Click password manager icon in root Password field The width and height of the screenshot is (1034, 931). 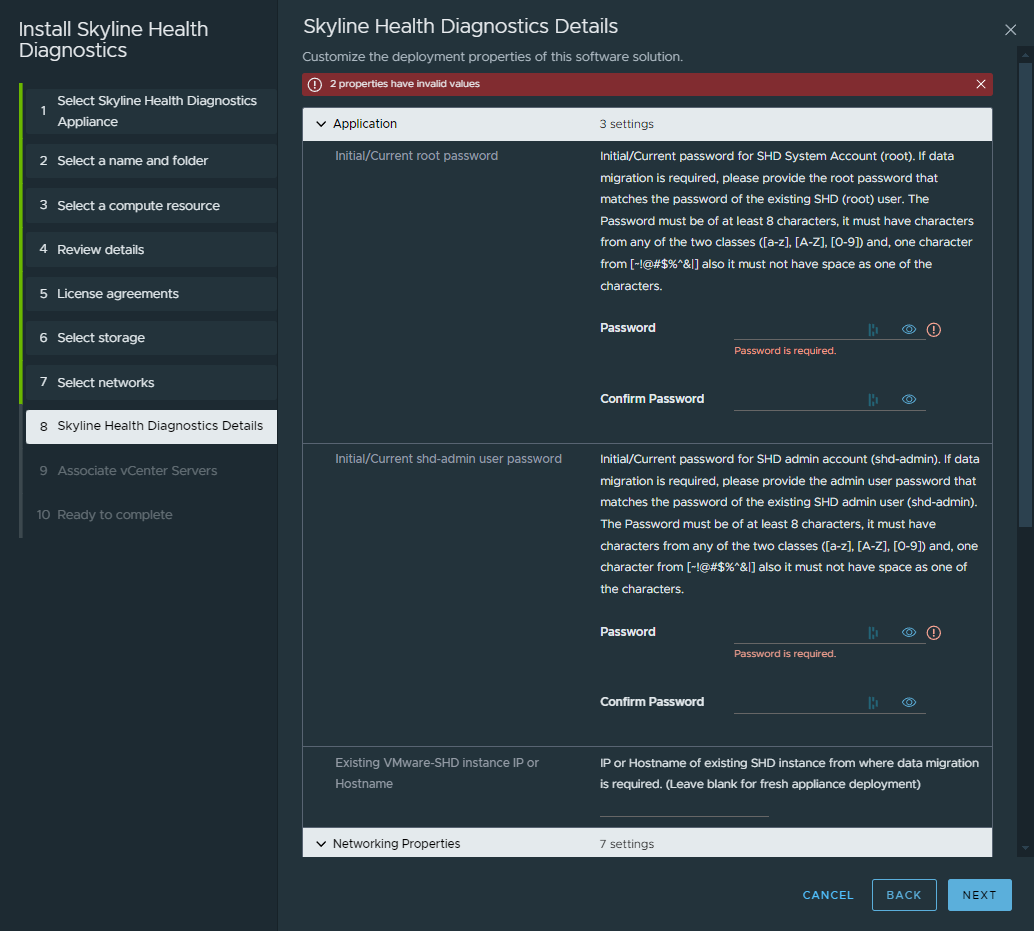pyautogui.click(x=873, y=330)
